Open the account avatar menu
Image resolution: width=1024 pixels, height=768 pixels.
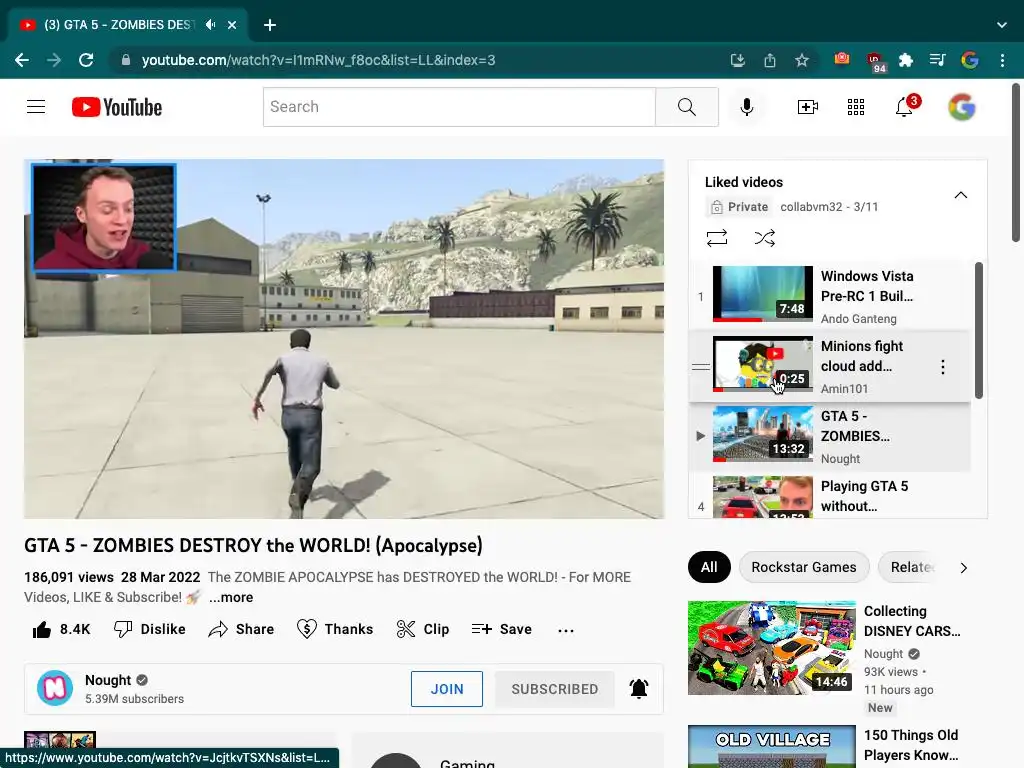(x=962, y=107)
